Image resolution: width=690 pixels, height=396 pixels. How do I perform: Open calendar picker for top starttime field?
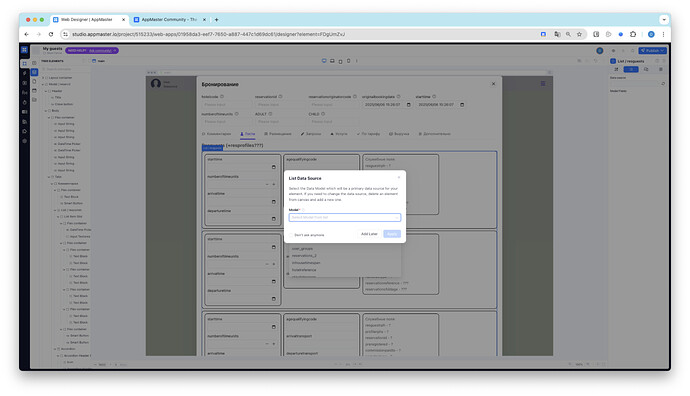(x=462, y=105)
